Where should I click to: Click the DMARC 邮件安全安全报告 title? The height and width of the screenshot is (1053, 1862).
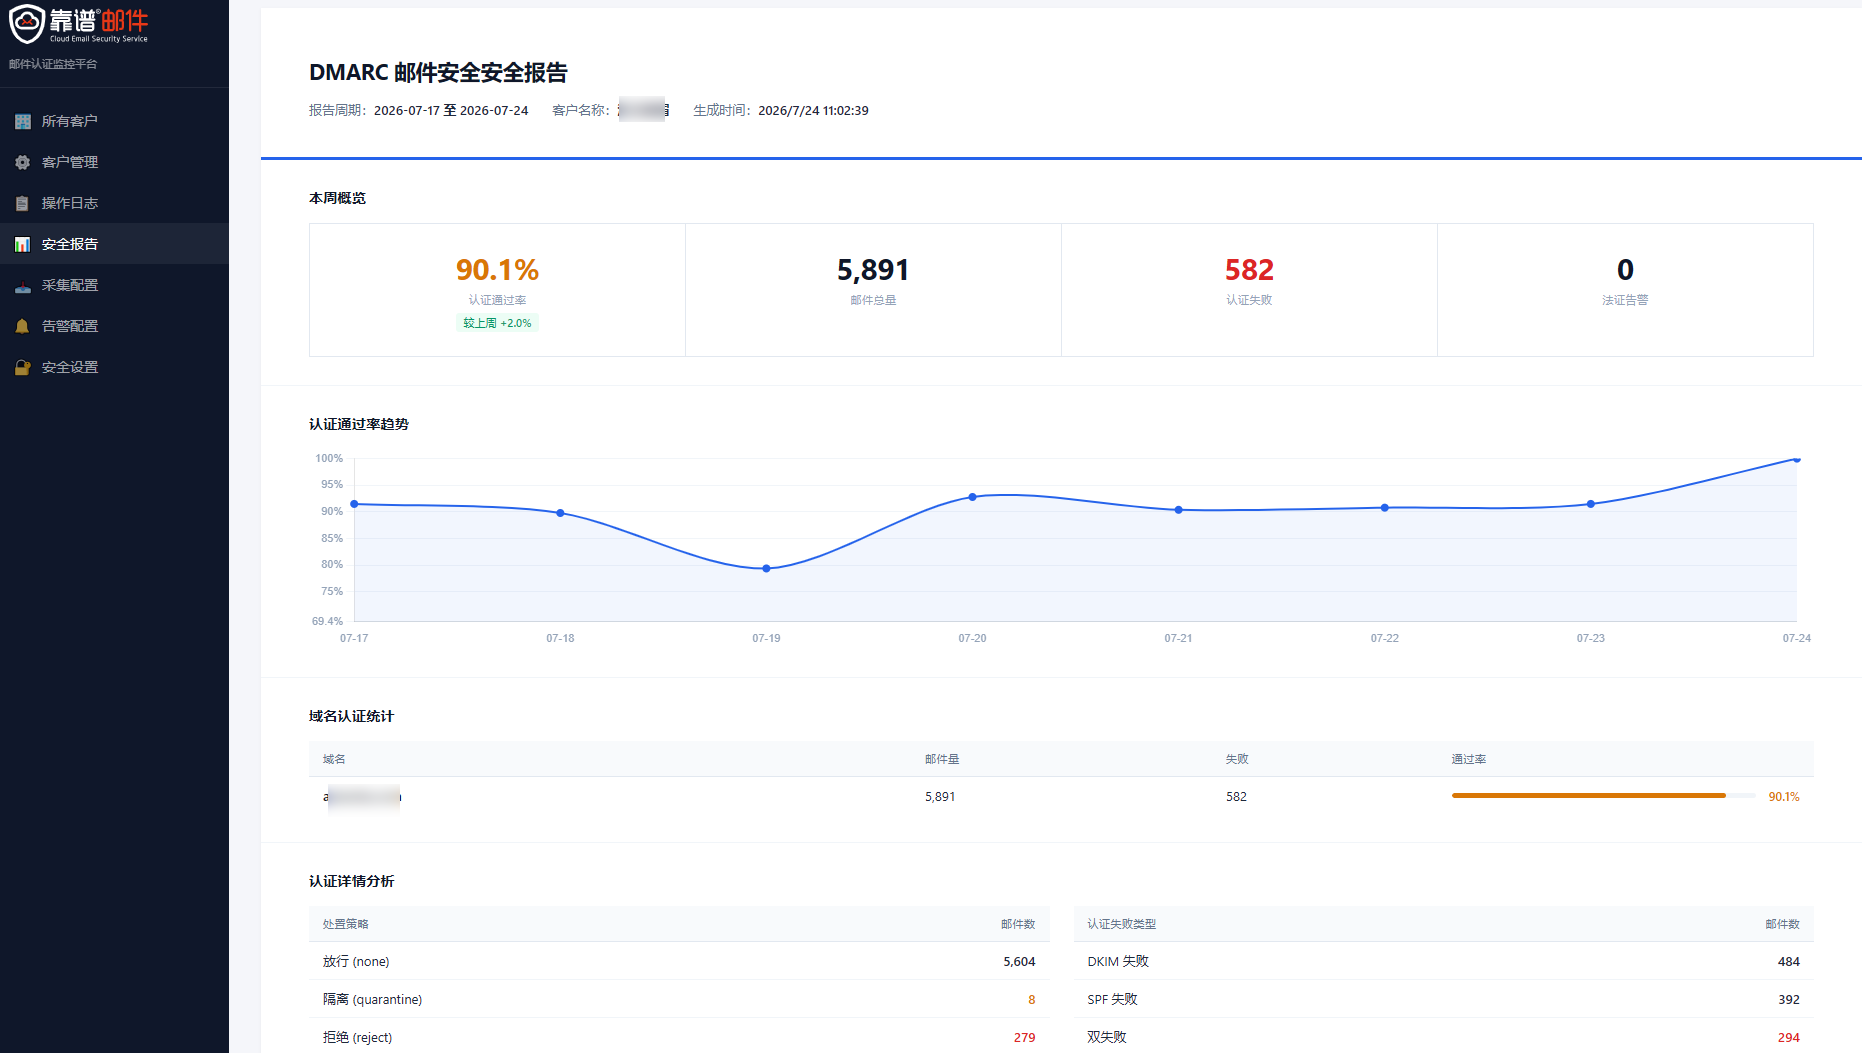438,72
